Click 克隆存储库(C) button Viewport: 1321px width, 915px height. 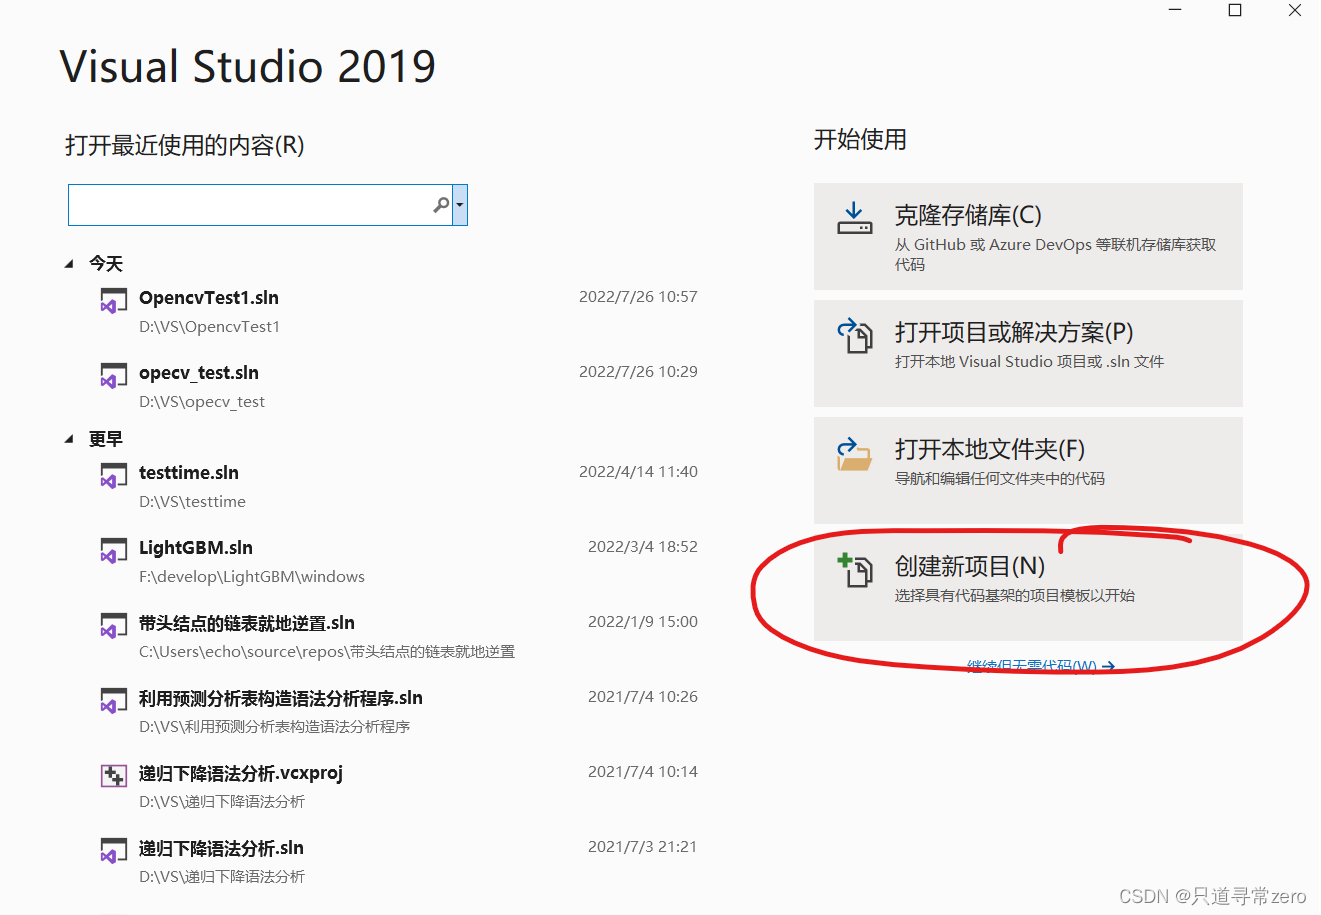click(x=1028, y=236)
